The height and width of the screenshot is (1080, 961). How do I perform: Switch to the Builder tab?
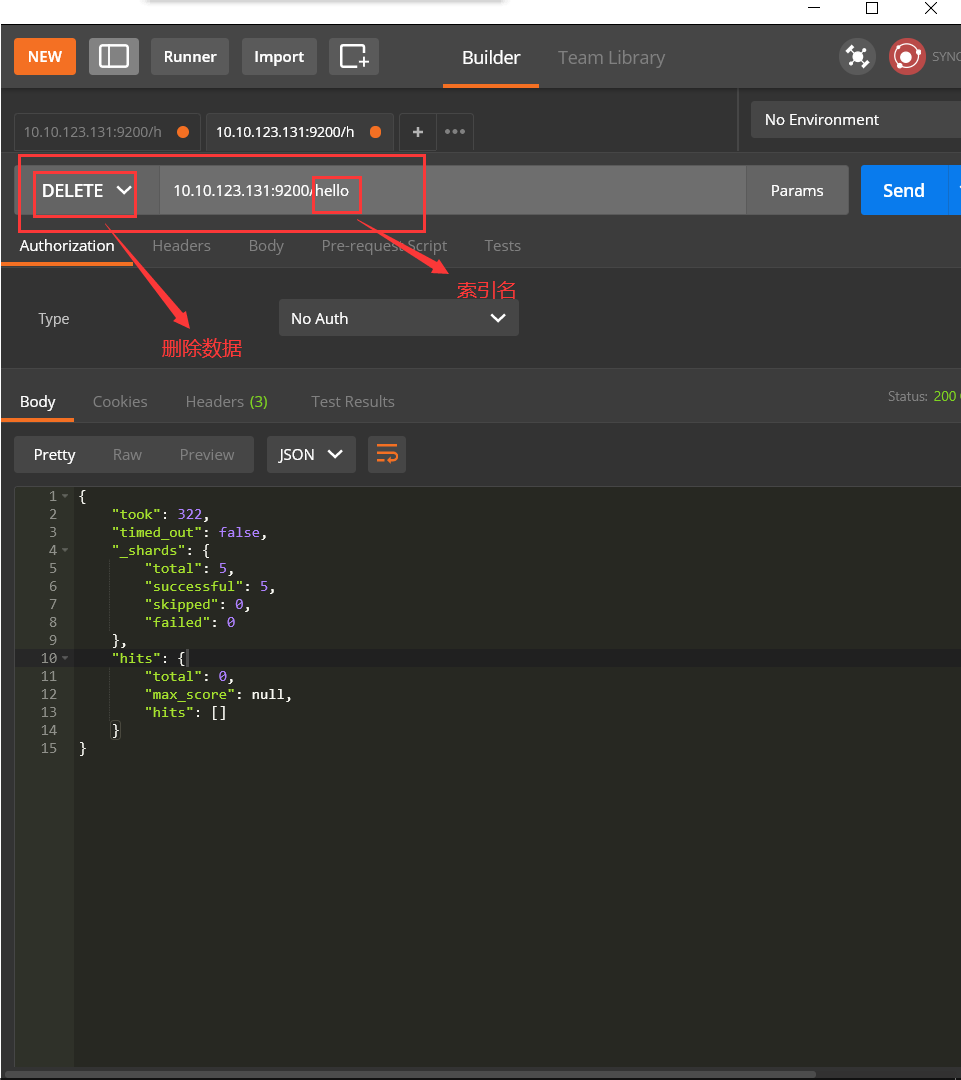490,58
